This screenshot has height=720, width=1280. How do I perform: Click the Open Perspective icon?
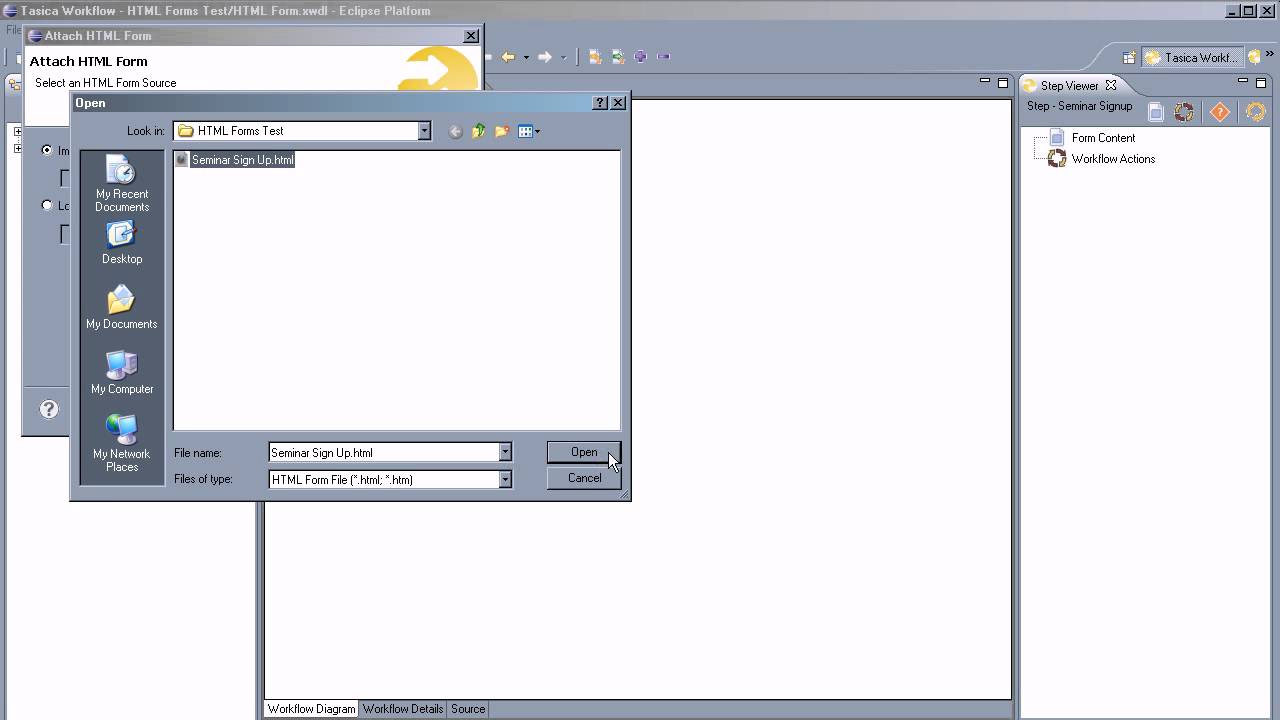point(1129,58)
